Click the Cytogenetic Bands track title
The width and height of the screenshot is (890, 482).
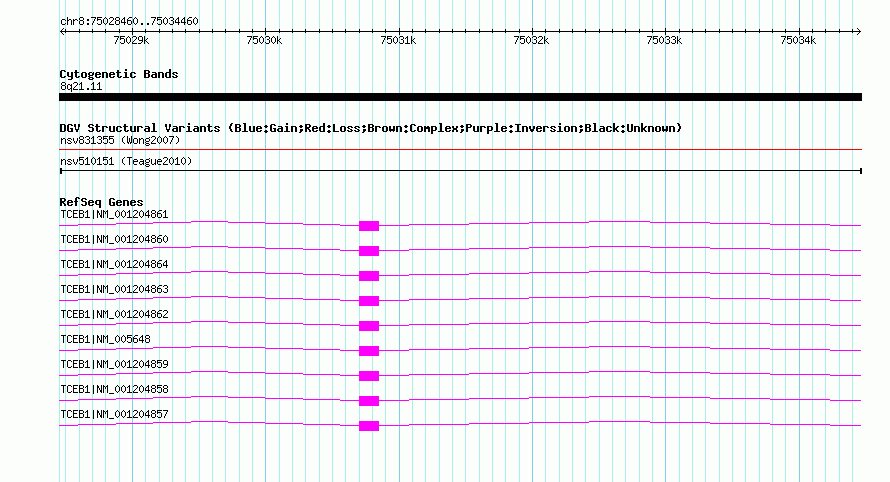click(x=119, y=74)
